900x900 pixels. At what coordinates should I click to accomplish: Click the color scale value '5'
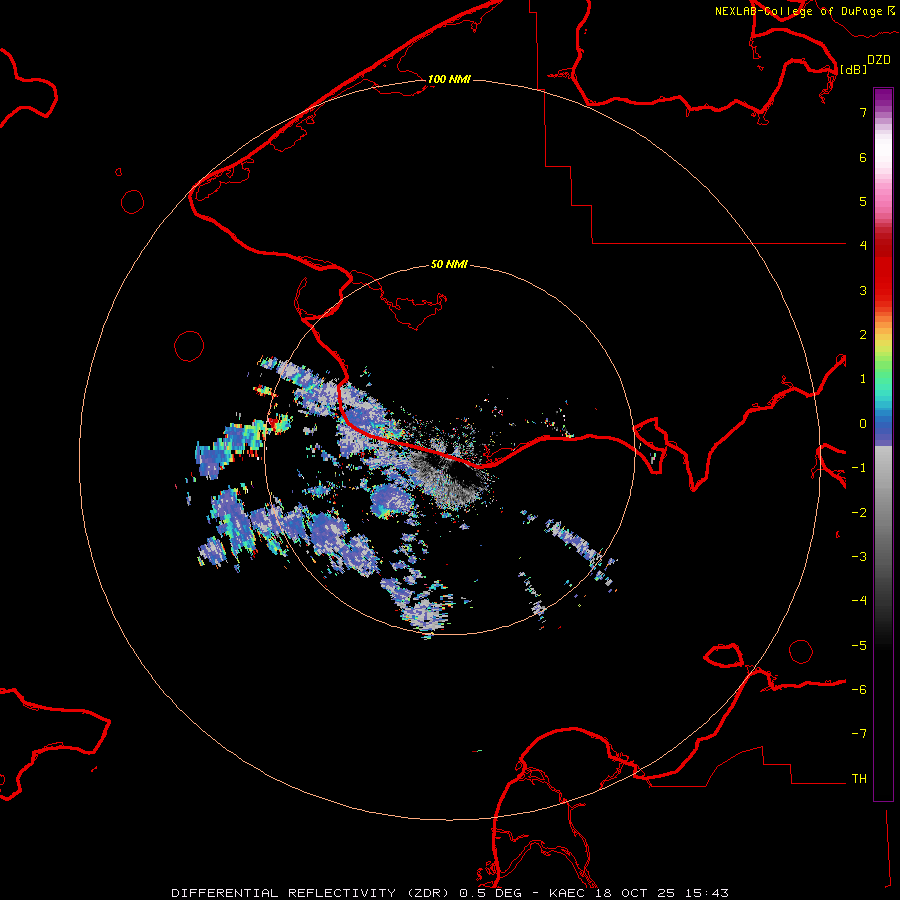point(863,201)
